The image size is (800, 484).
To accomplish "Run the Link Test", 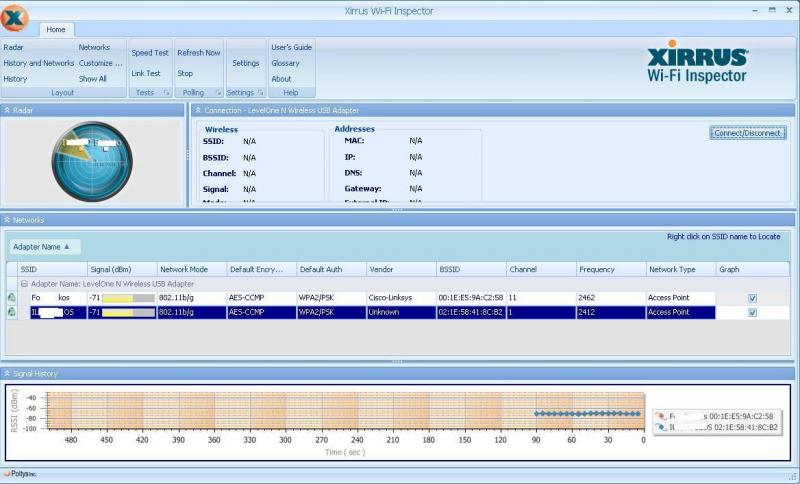I will tap(146, 73).
